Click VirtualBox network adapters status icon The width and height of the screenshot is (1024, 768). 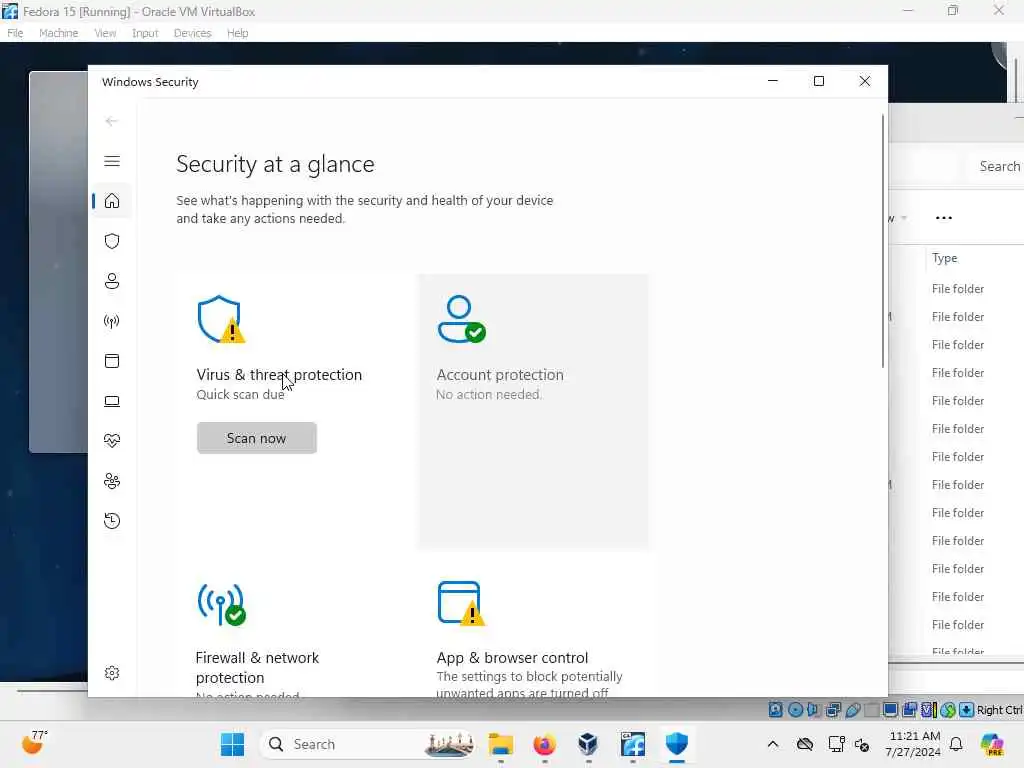833,710
